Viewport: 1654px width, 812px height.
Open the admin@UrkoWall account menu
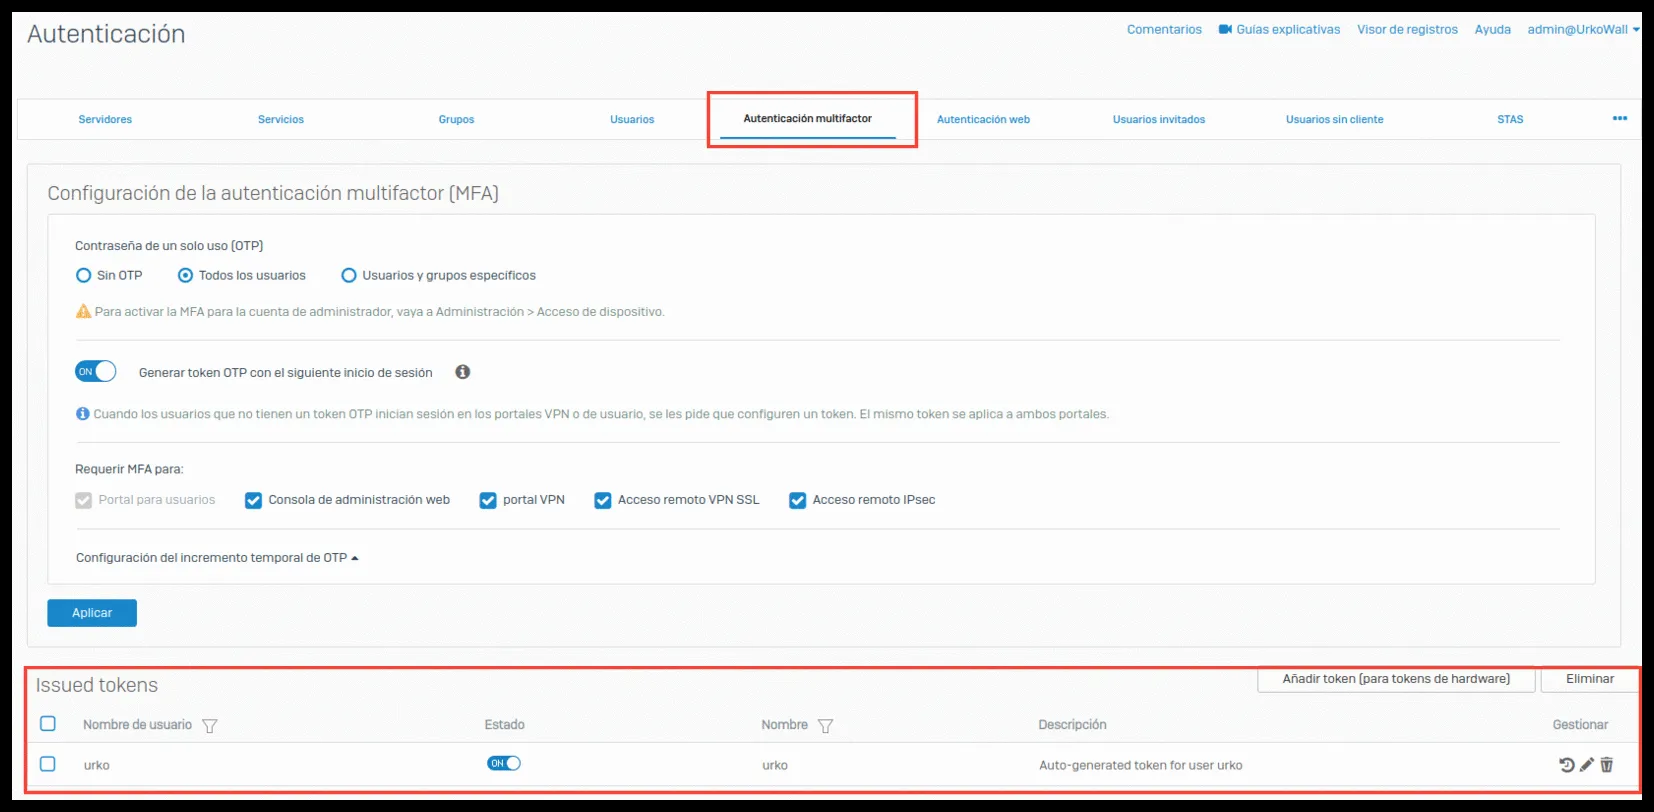[1583, 29]
